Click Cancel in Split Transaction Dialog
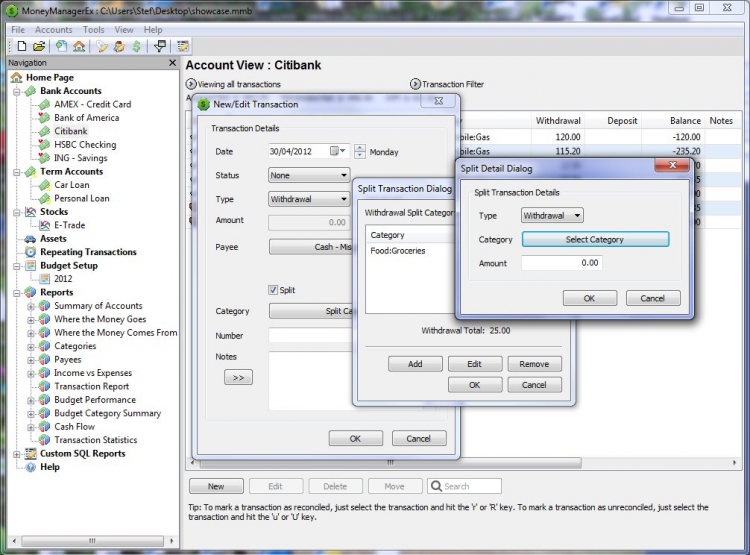Image resolution: width=750 pixels, height=555 pixels. [534, 385]
